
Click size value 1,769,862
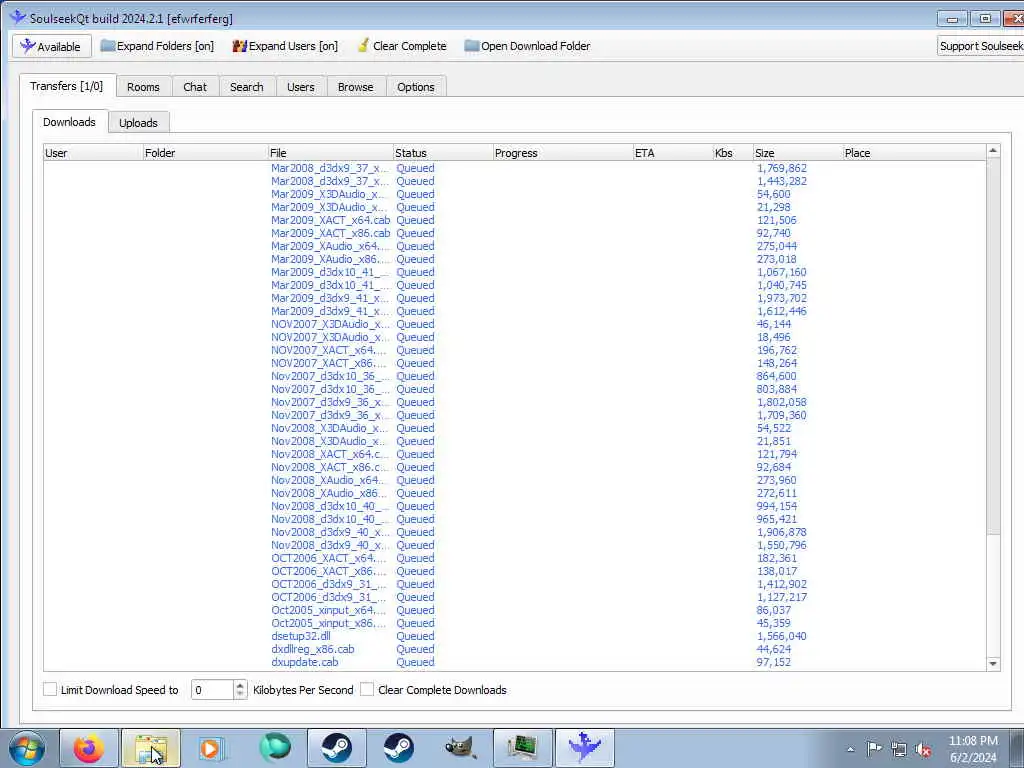click(x=782, y=168)
